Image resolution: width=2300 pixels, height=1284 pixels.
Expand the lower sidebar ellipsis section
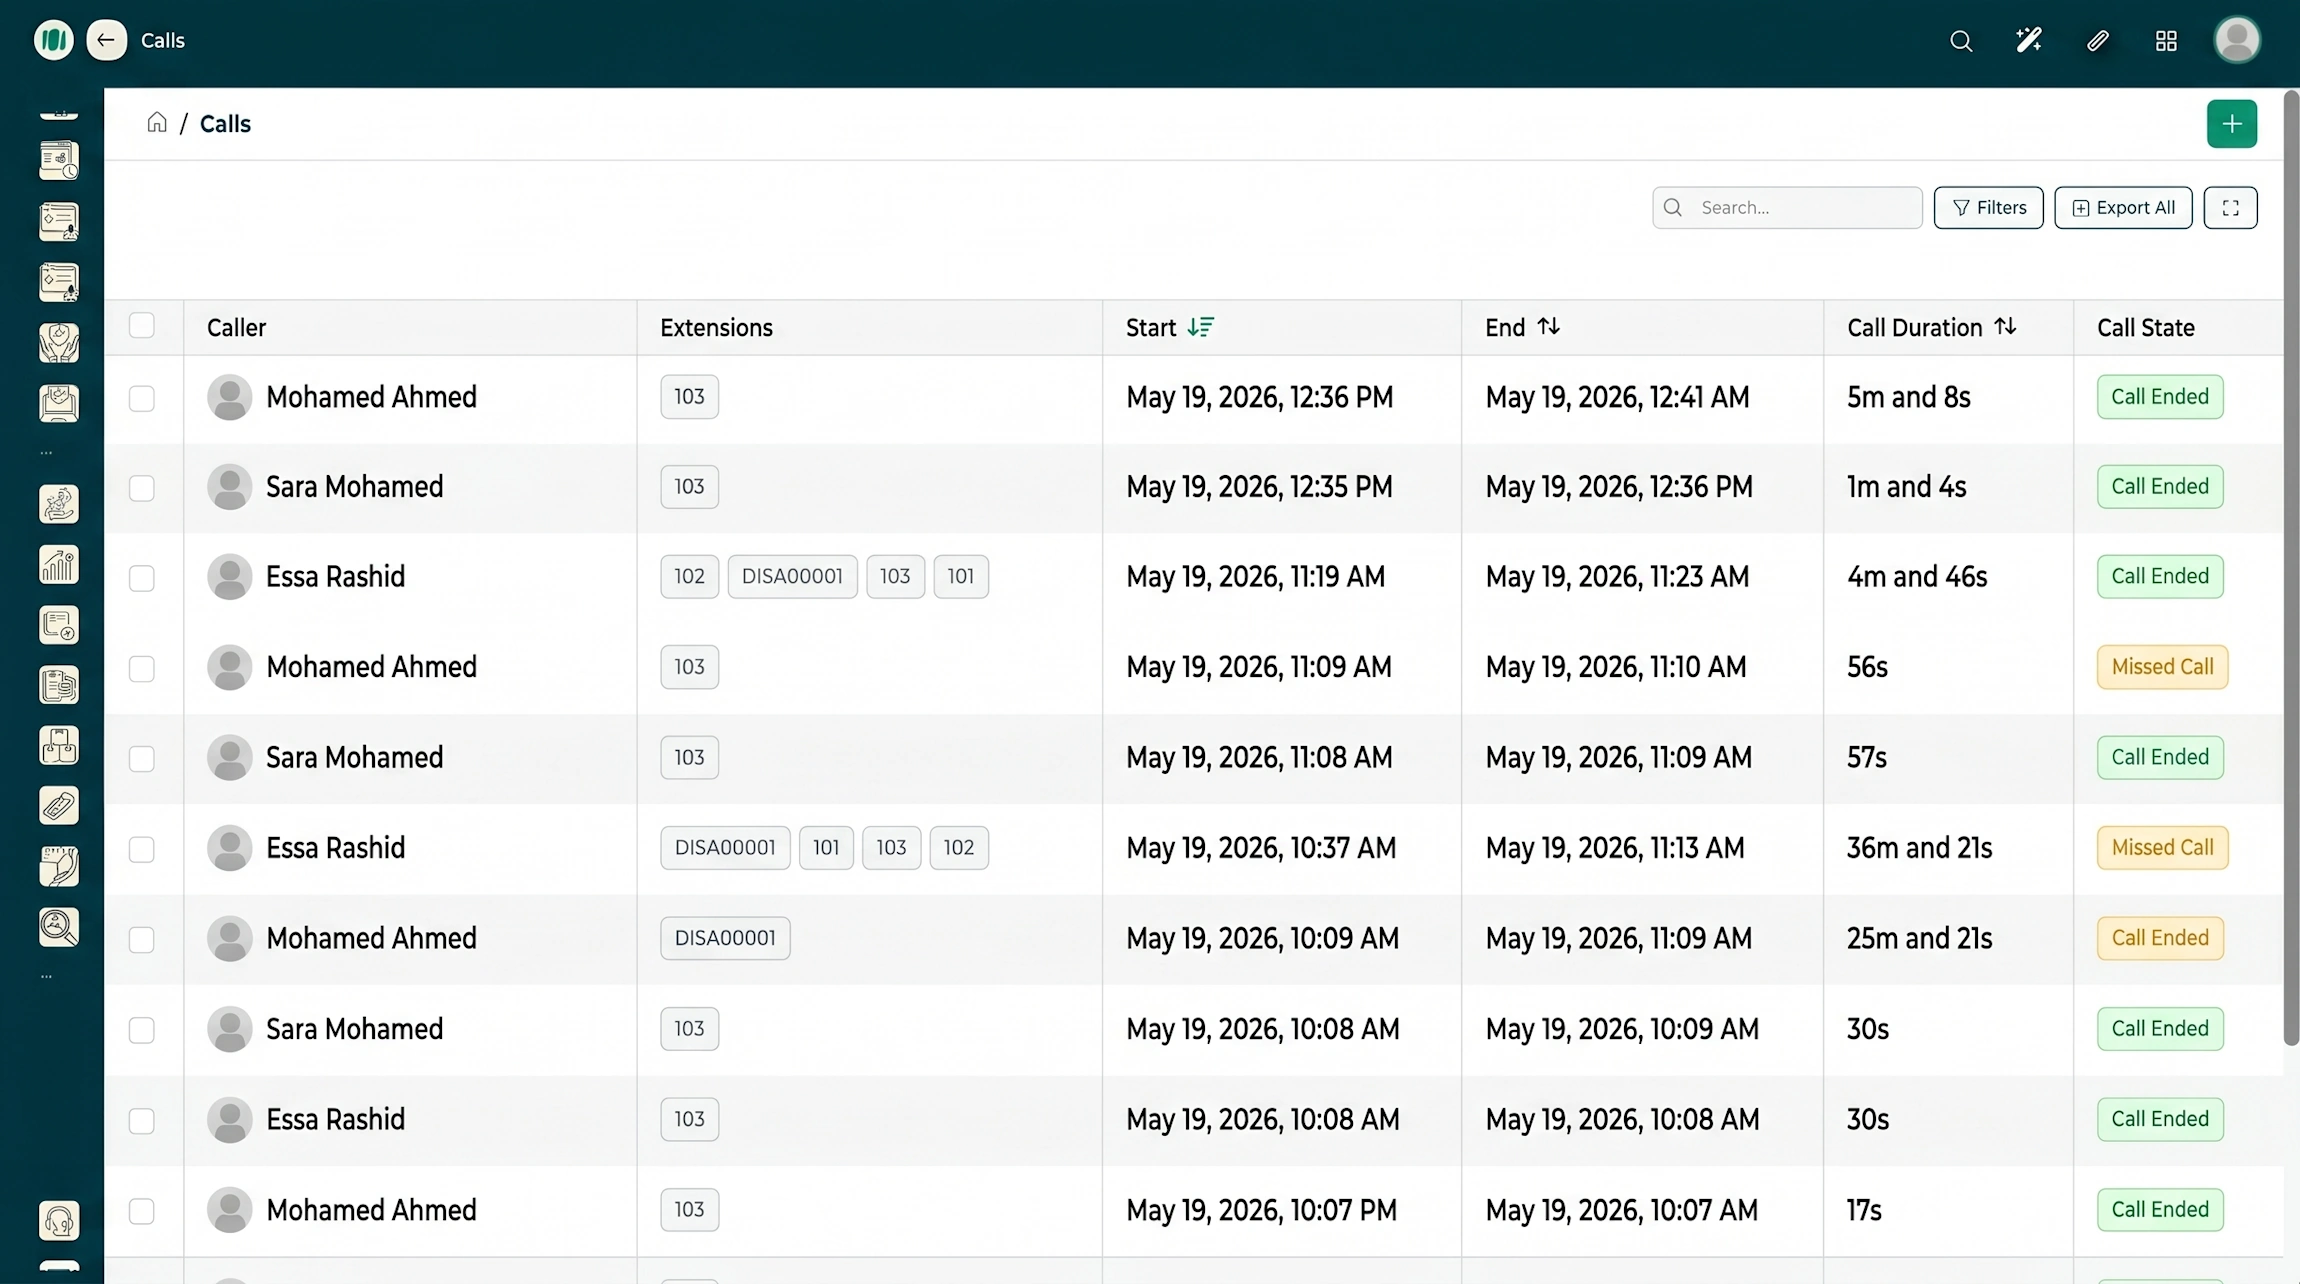pyautogui.click(x=46, y=977)
